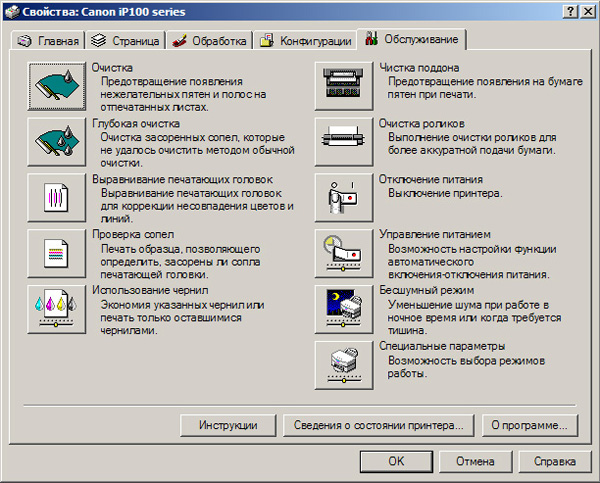Click the 'Специальные параметры' heading text
Screen dimensions: 600x483
pos(442,346)
